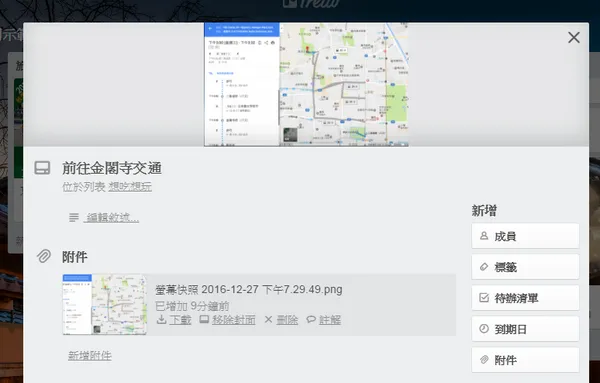Click 新增附件 link below attachments
The image size is (600, 383).
[x=90, y=355]
